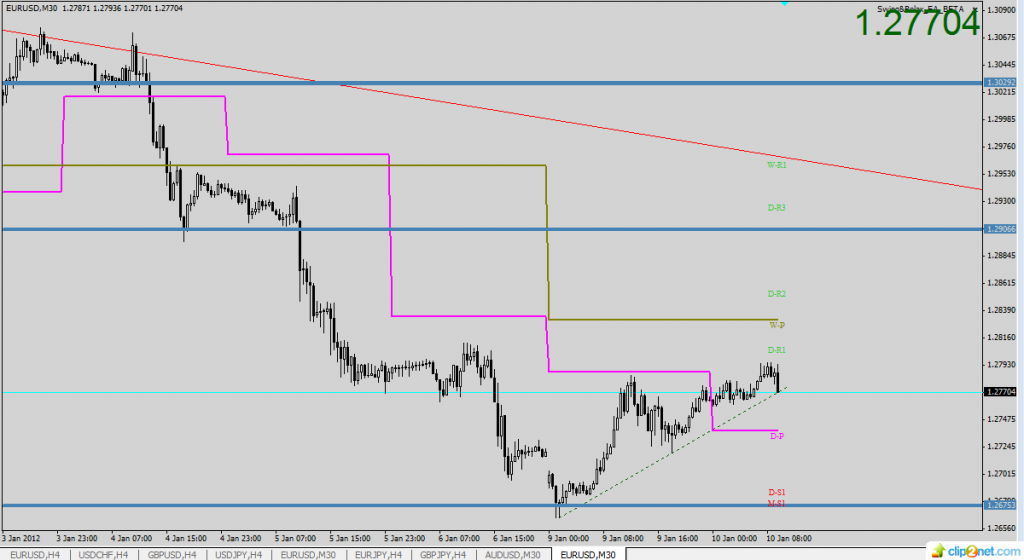Select the W-R1 pivot label
This screenshot has width=1024, height=560.
(x=776, y=164)
